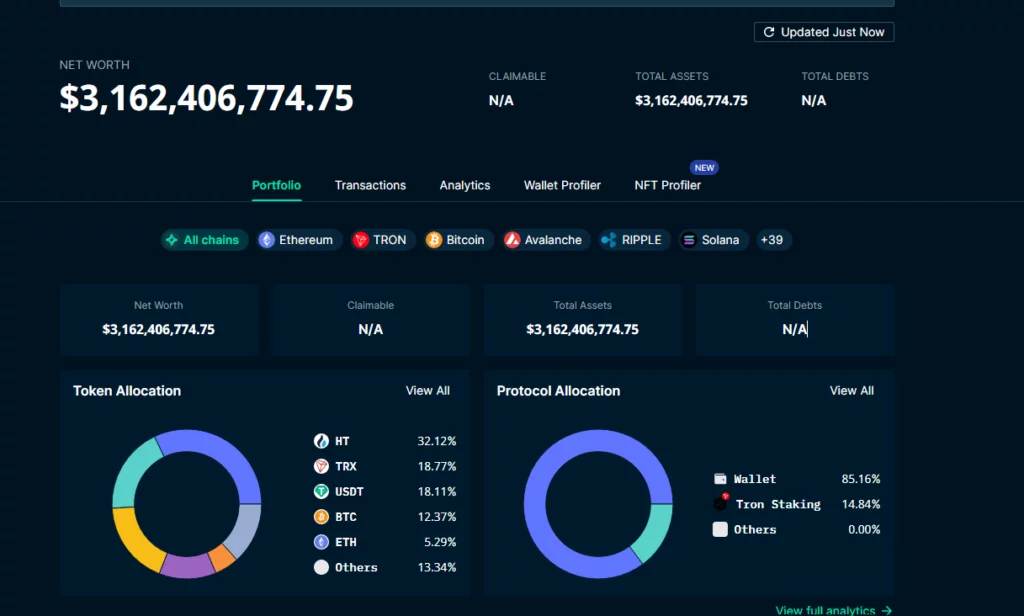Image resolution: width=1024 pixels, height=616 pixels.
Task: Open View All in Token Allocation
Action: 427,391
